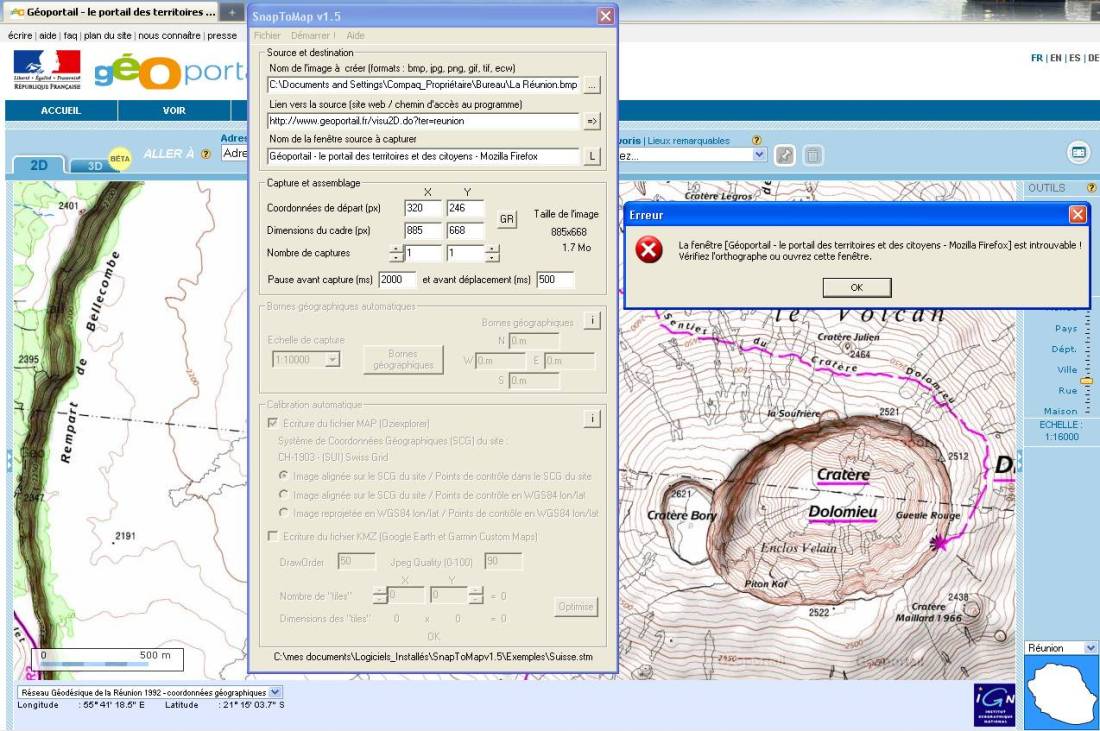The width and height of the screenshot is (1100, 731).
Task: Click the pushpin icon beside the places dropdown
Action: [x=784, y=155]
